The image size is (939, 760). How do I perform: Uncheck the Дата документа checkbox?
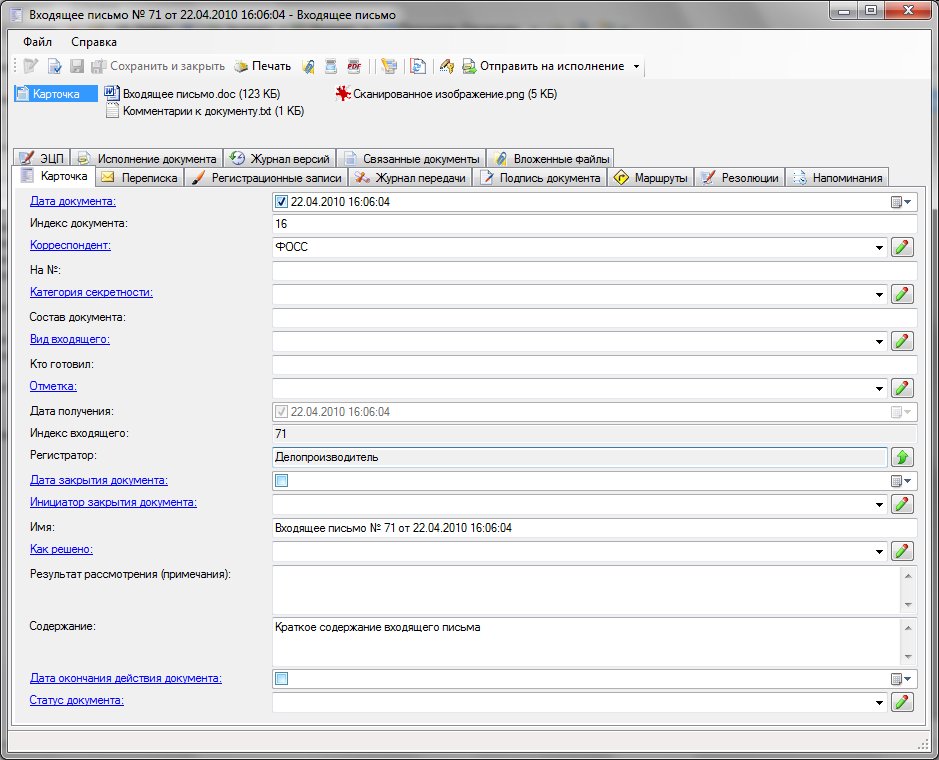tap(281, 202)
